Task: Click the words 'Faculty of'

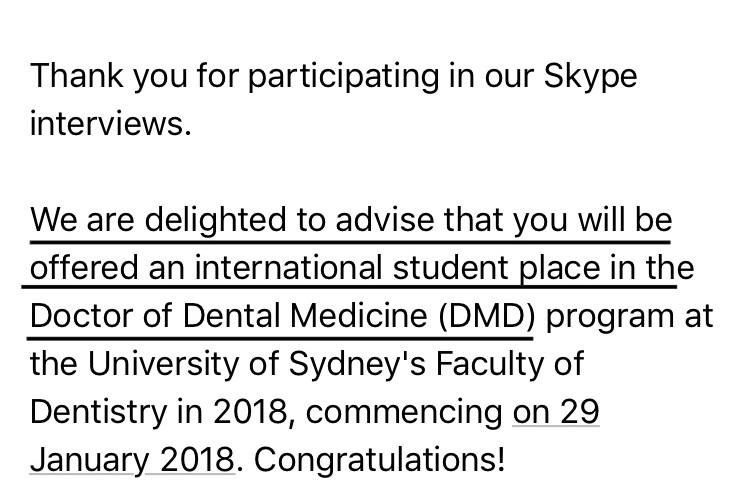Action: tap(509, 364)
